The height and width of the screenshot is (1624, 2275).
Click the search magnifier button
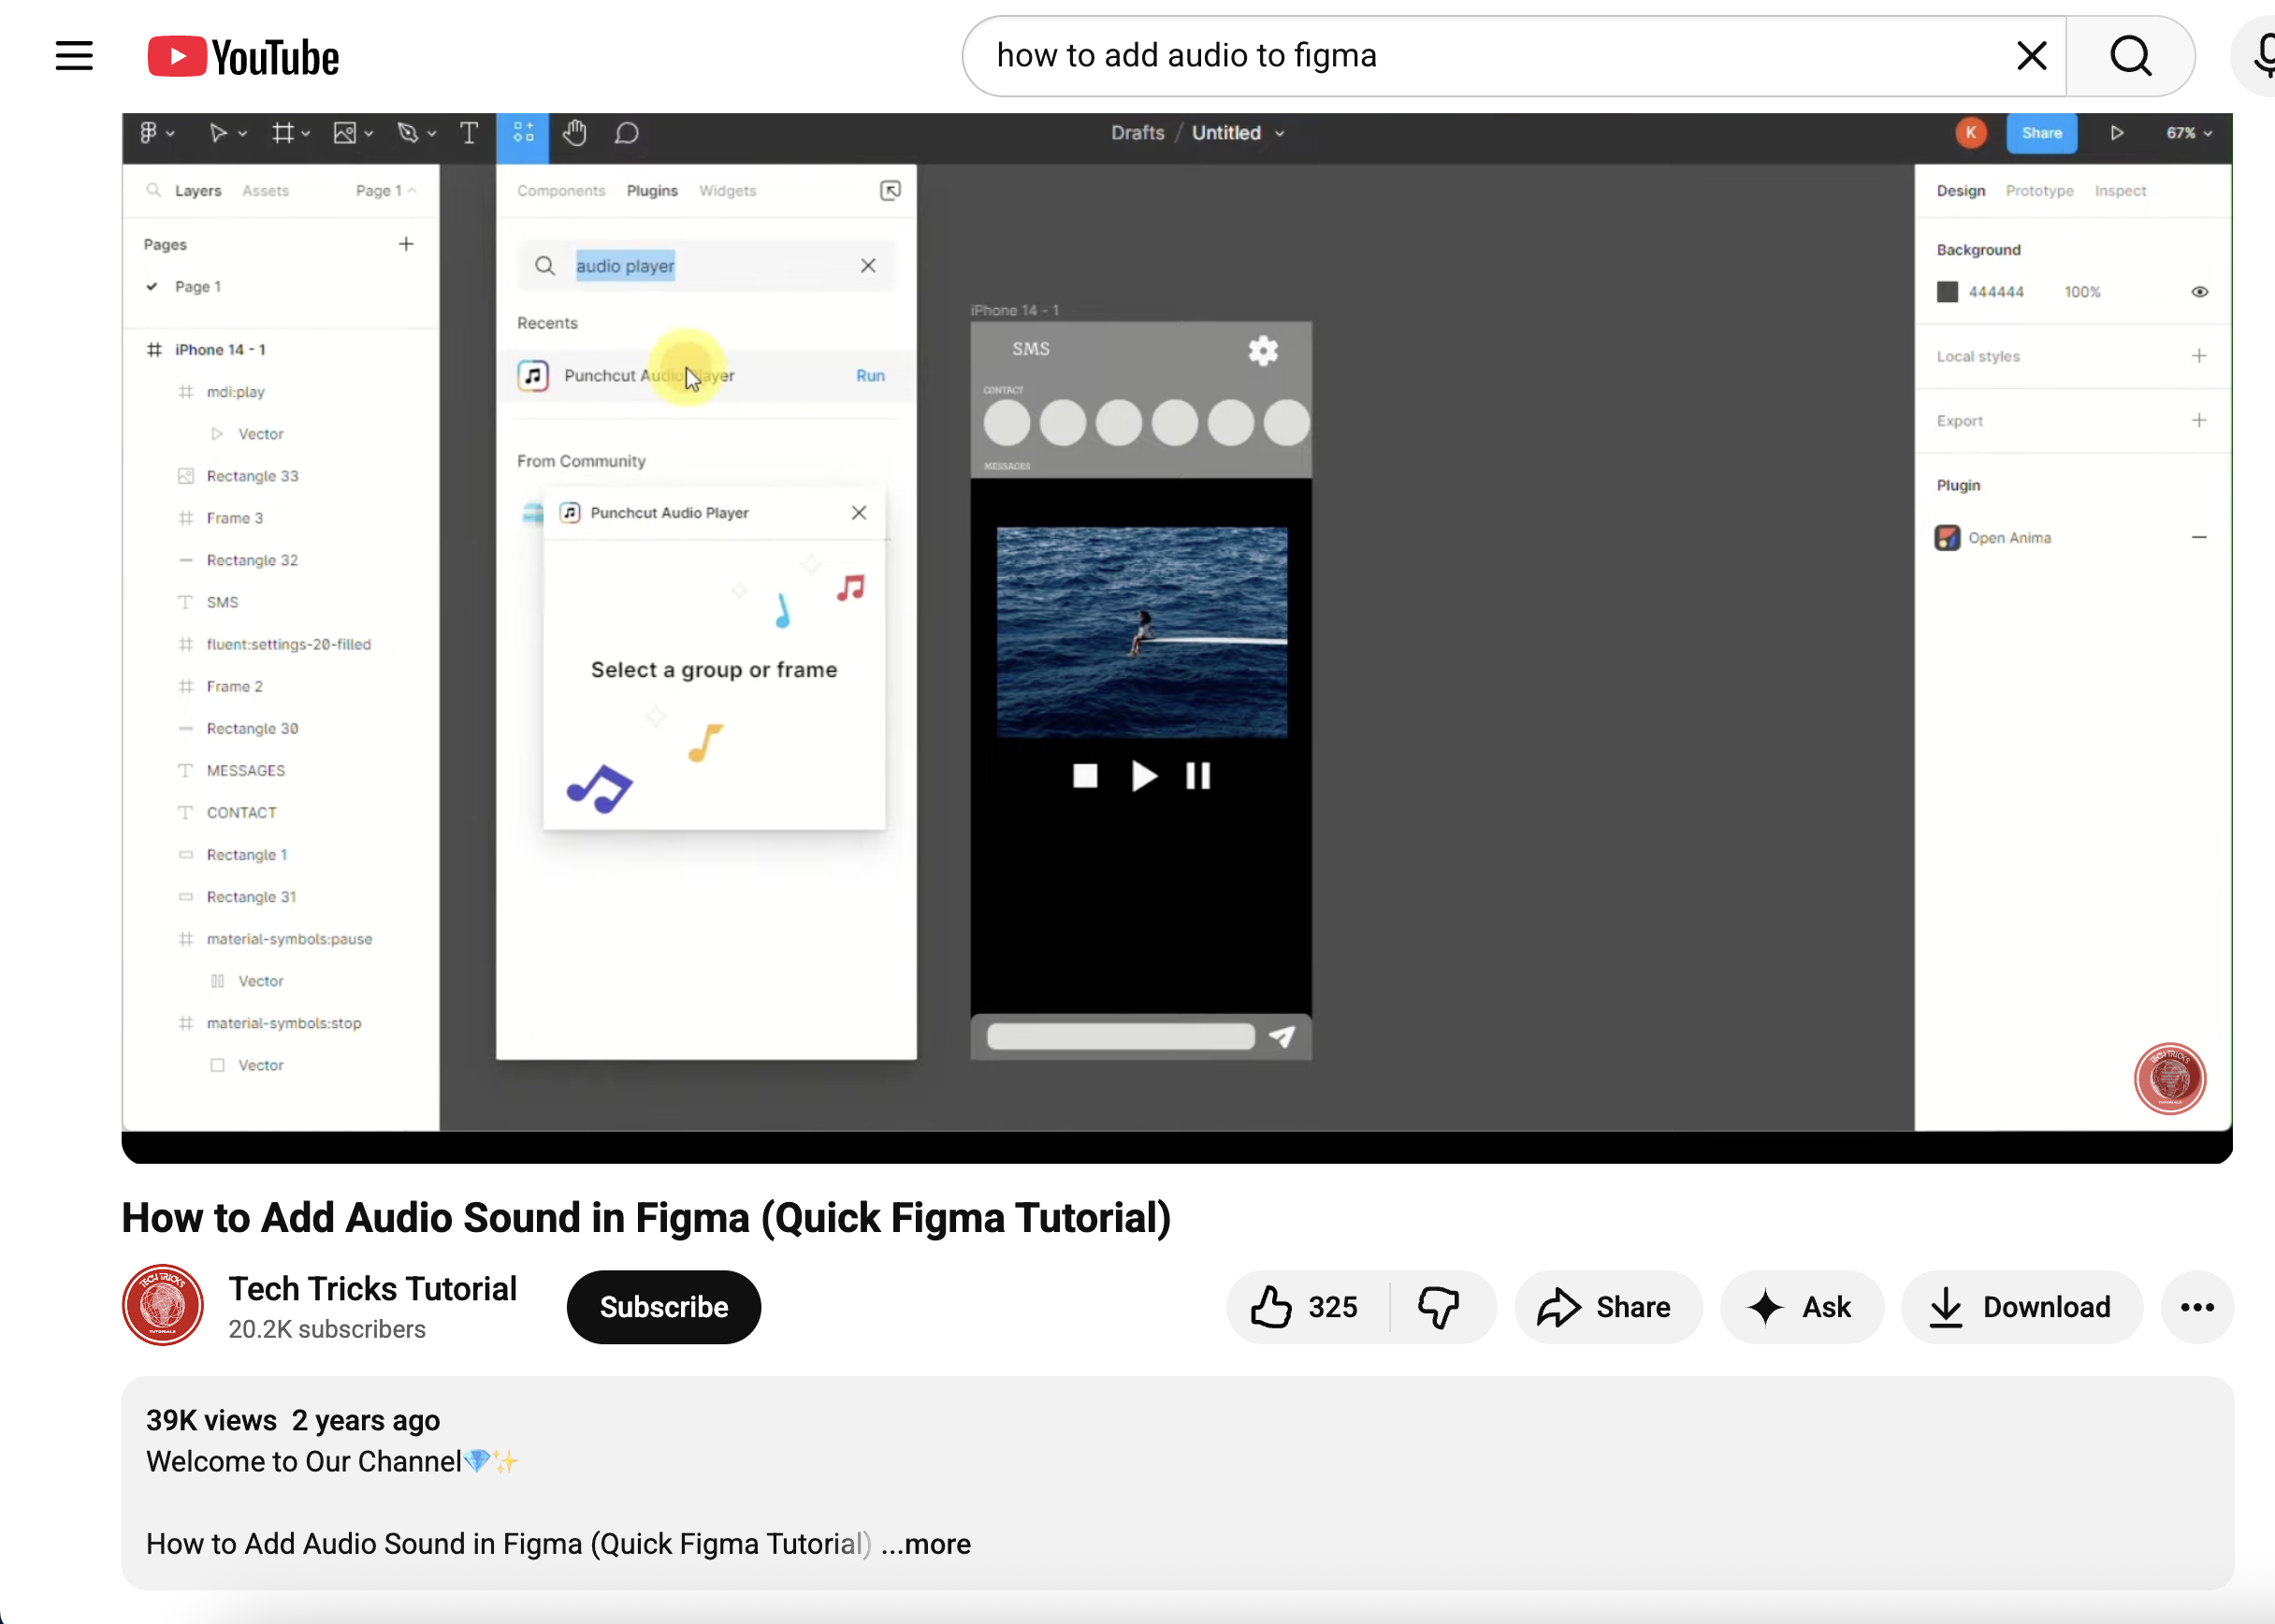(x=2130, y=56)
